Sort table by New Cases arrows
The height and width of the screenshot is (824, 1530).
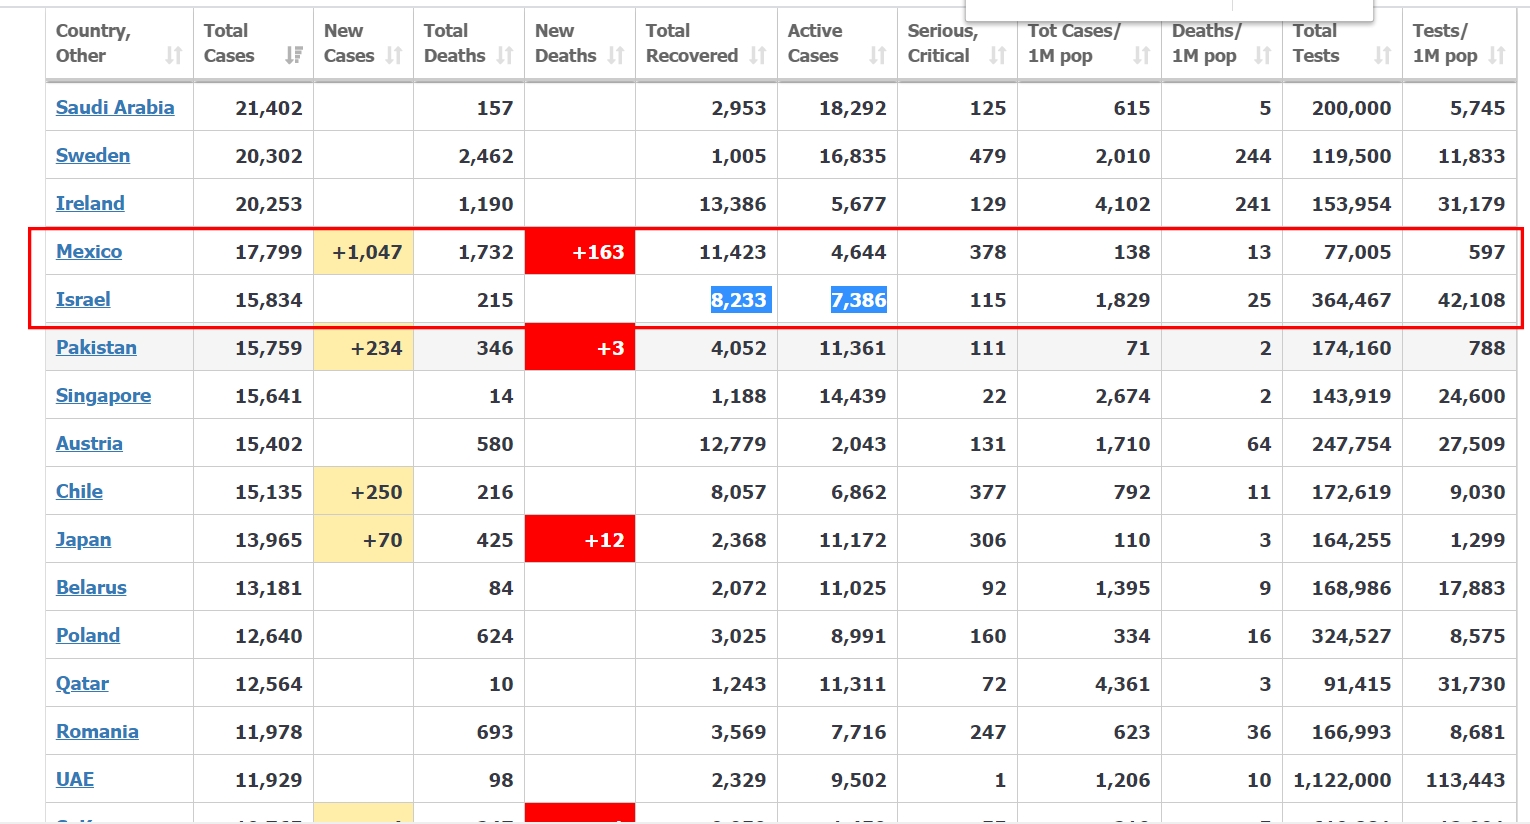click(394, 56)
